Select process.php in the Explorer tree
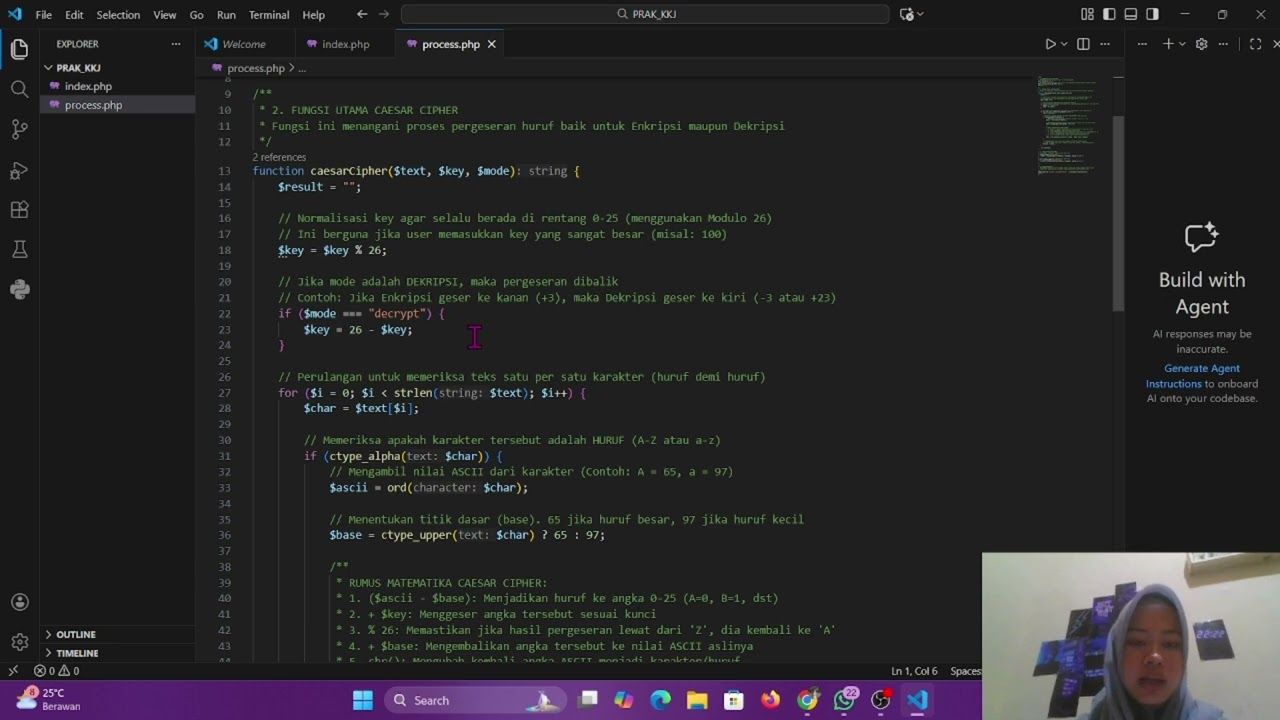 (x=93, y=105)
